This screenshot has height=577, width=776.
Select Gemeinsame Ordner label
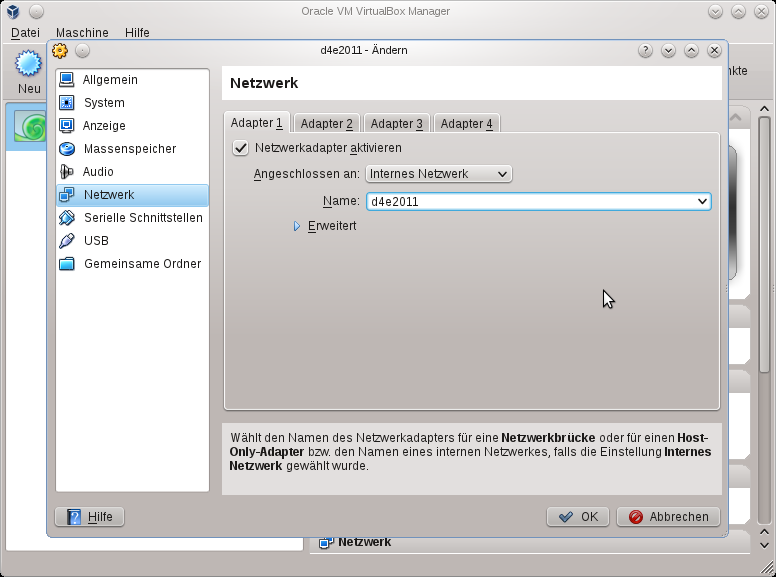coord(143,264)
